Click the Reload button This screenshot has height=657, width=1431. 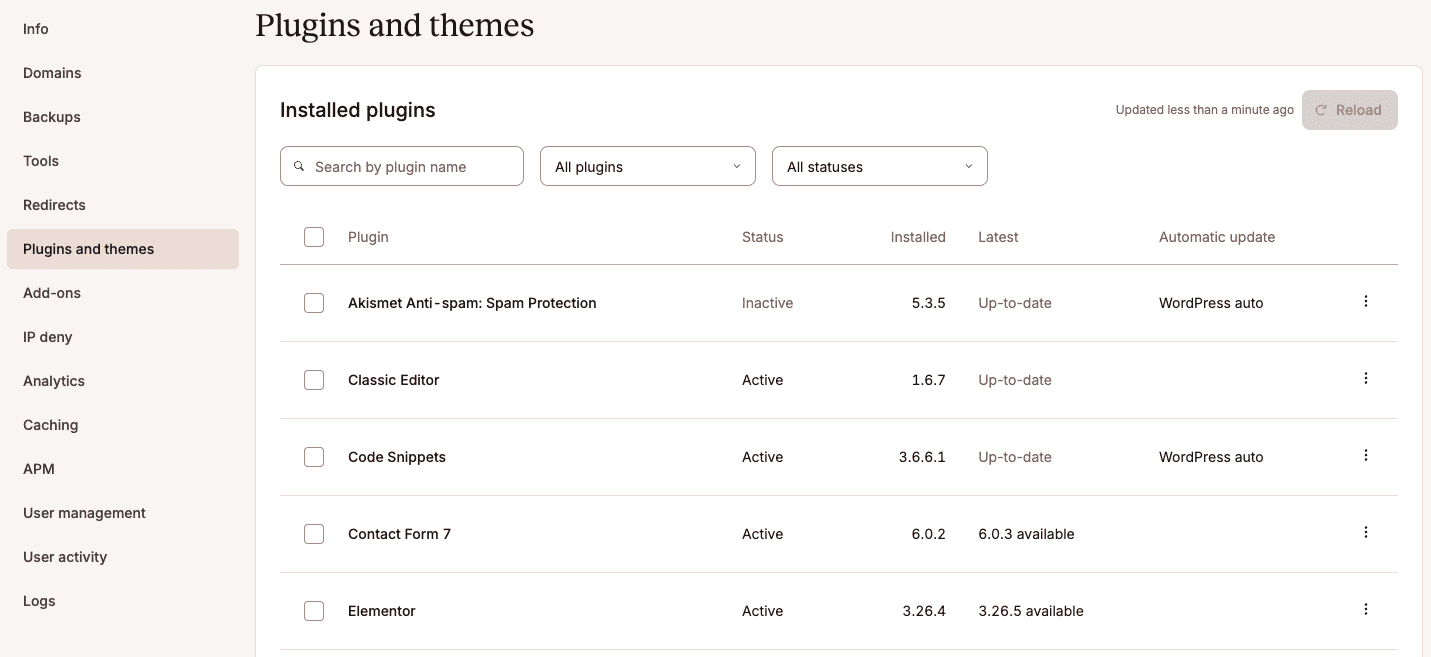[1349, 110]
